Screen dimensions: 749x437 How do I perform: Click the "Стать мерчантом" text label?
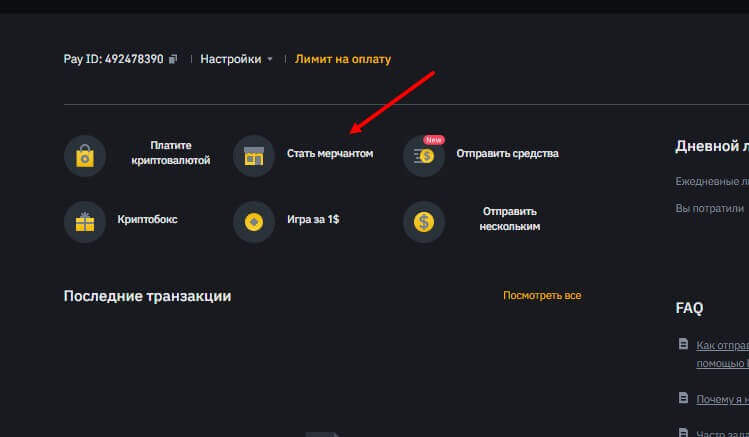click(329, 154)
